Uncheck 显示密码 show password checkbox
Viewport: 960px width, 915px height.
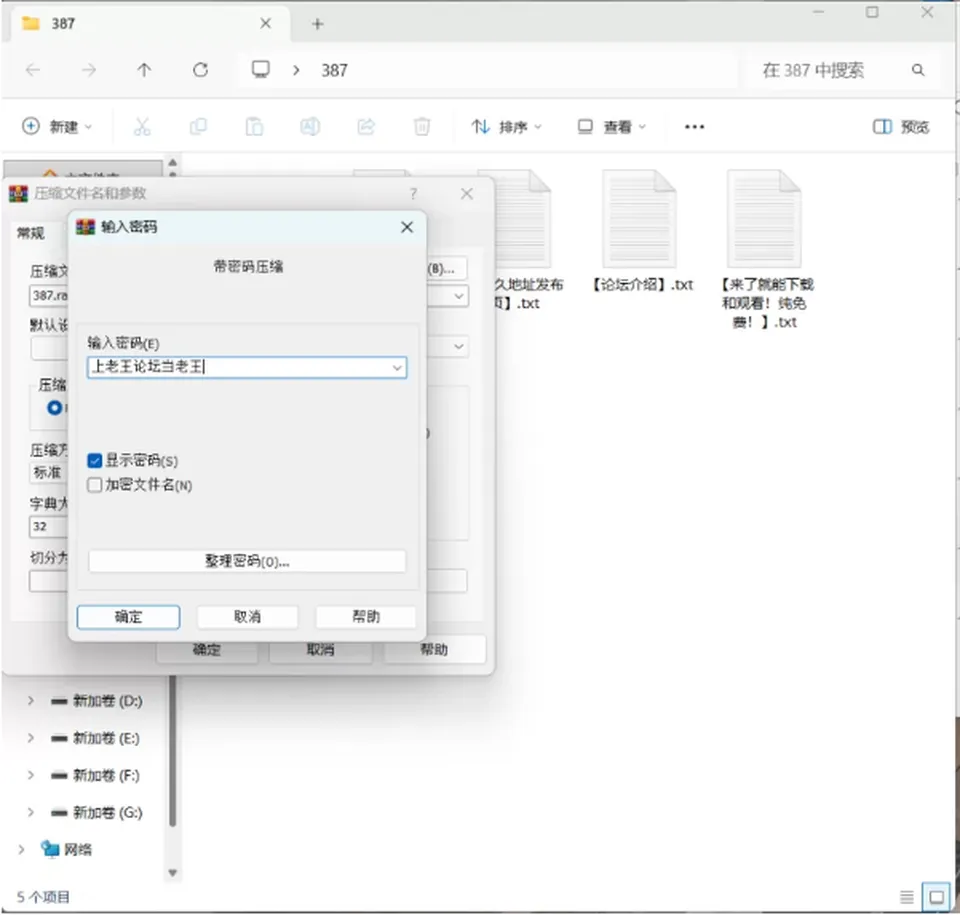pos(94,461)
